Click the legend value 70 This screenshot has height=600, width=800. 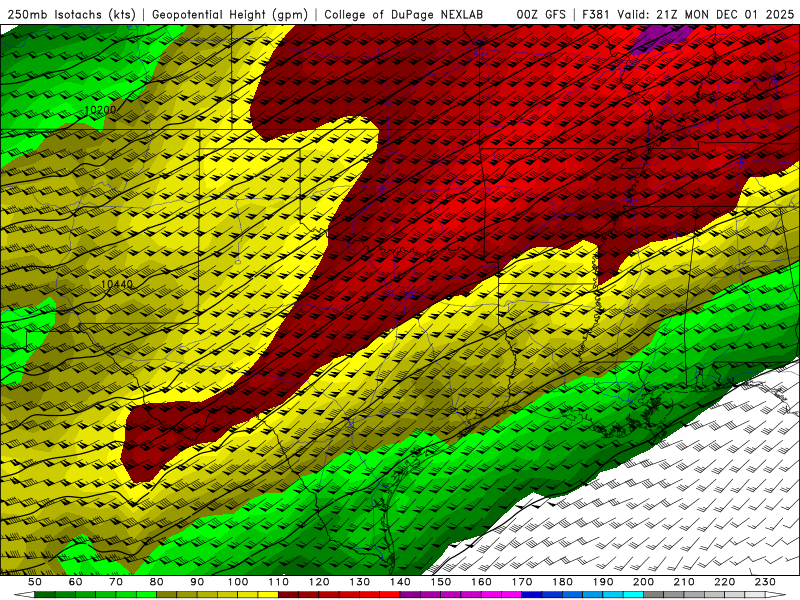pyautogui.click(x=116, y=582)
